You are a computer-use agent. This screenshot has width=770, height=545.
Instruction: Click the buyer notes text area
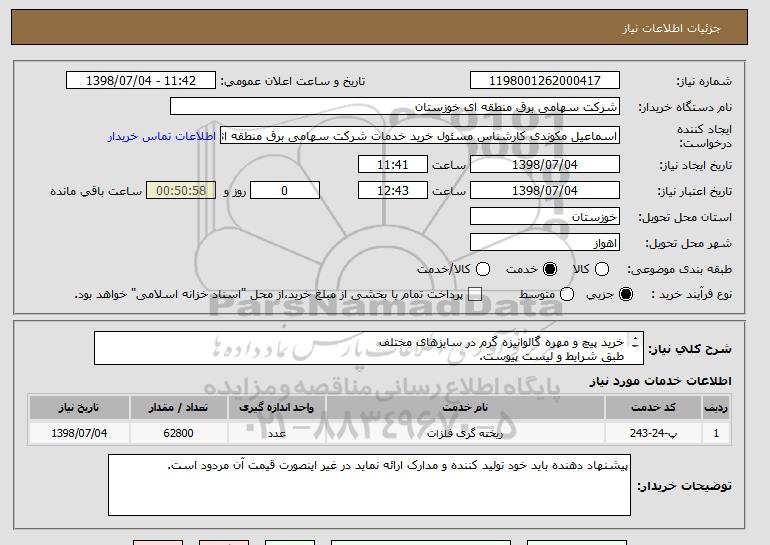coord(369,485)
